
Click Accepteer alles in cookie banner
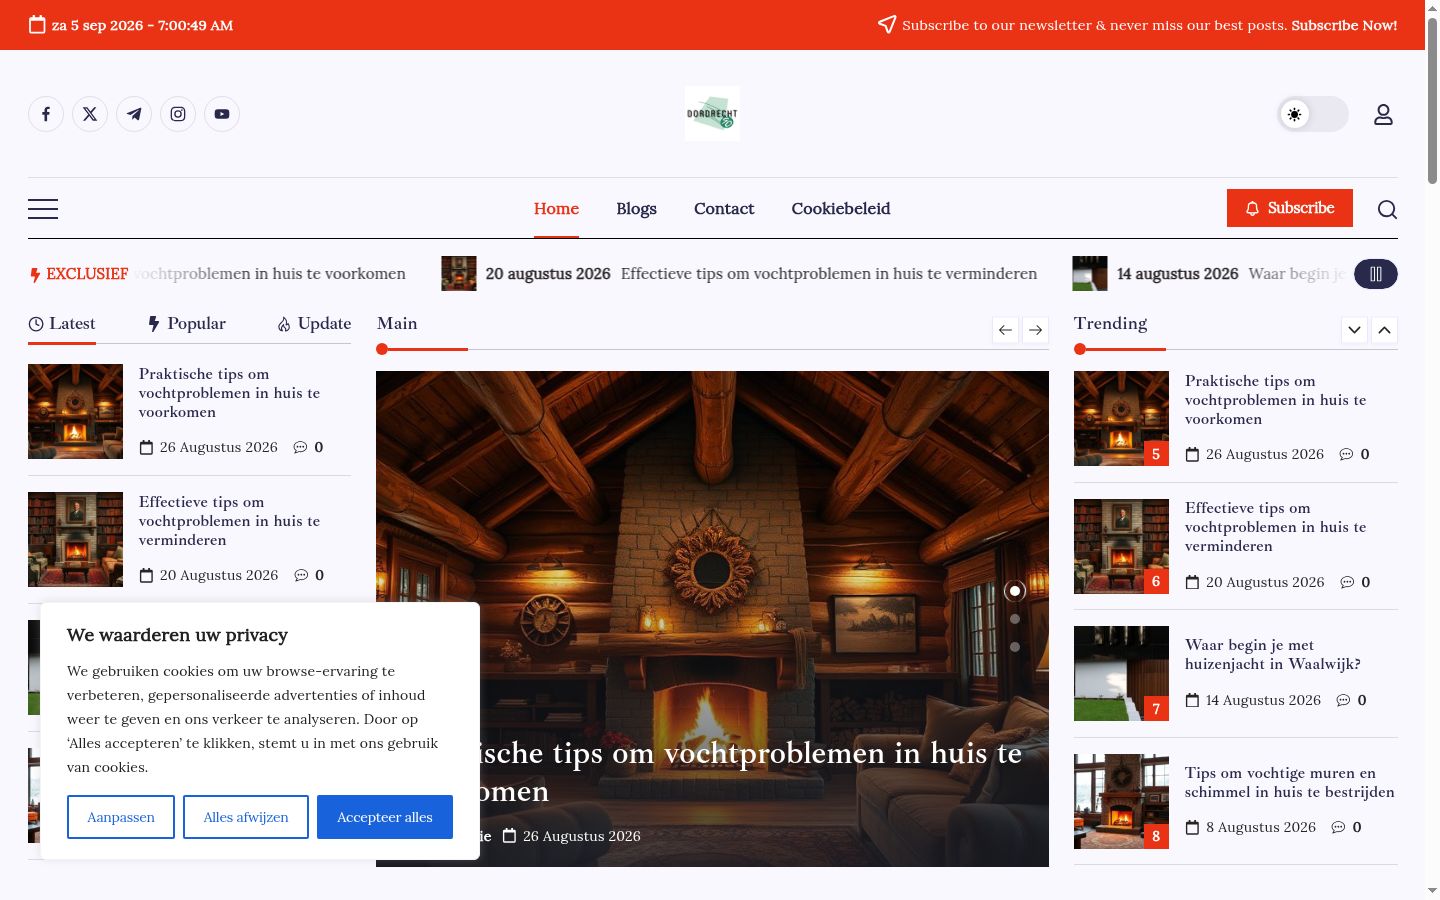[x=385, y=817]
